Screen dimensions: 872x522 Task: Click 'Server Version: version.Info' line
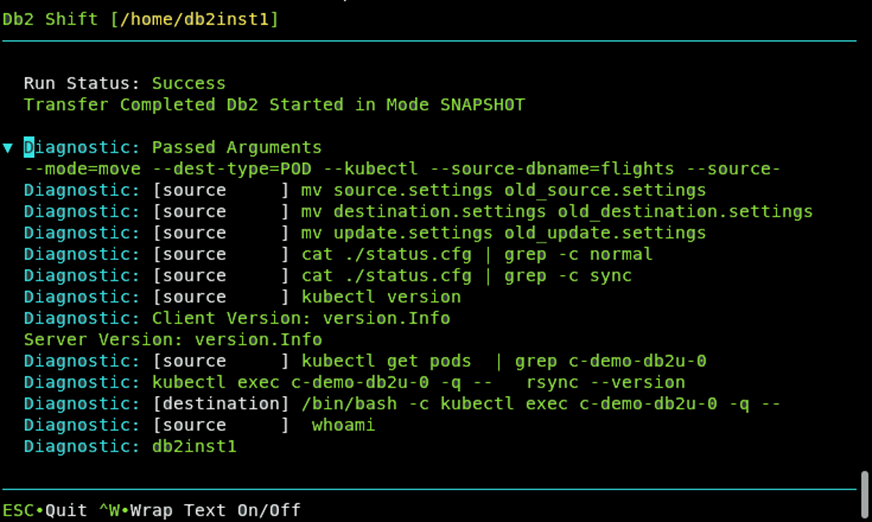pos(173,339)
